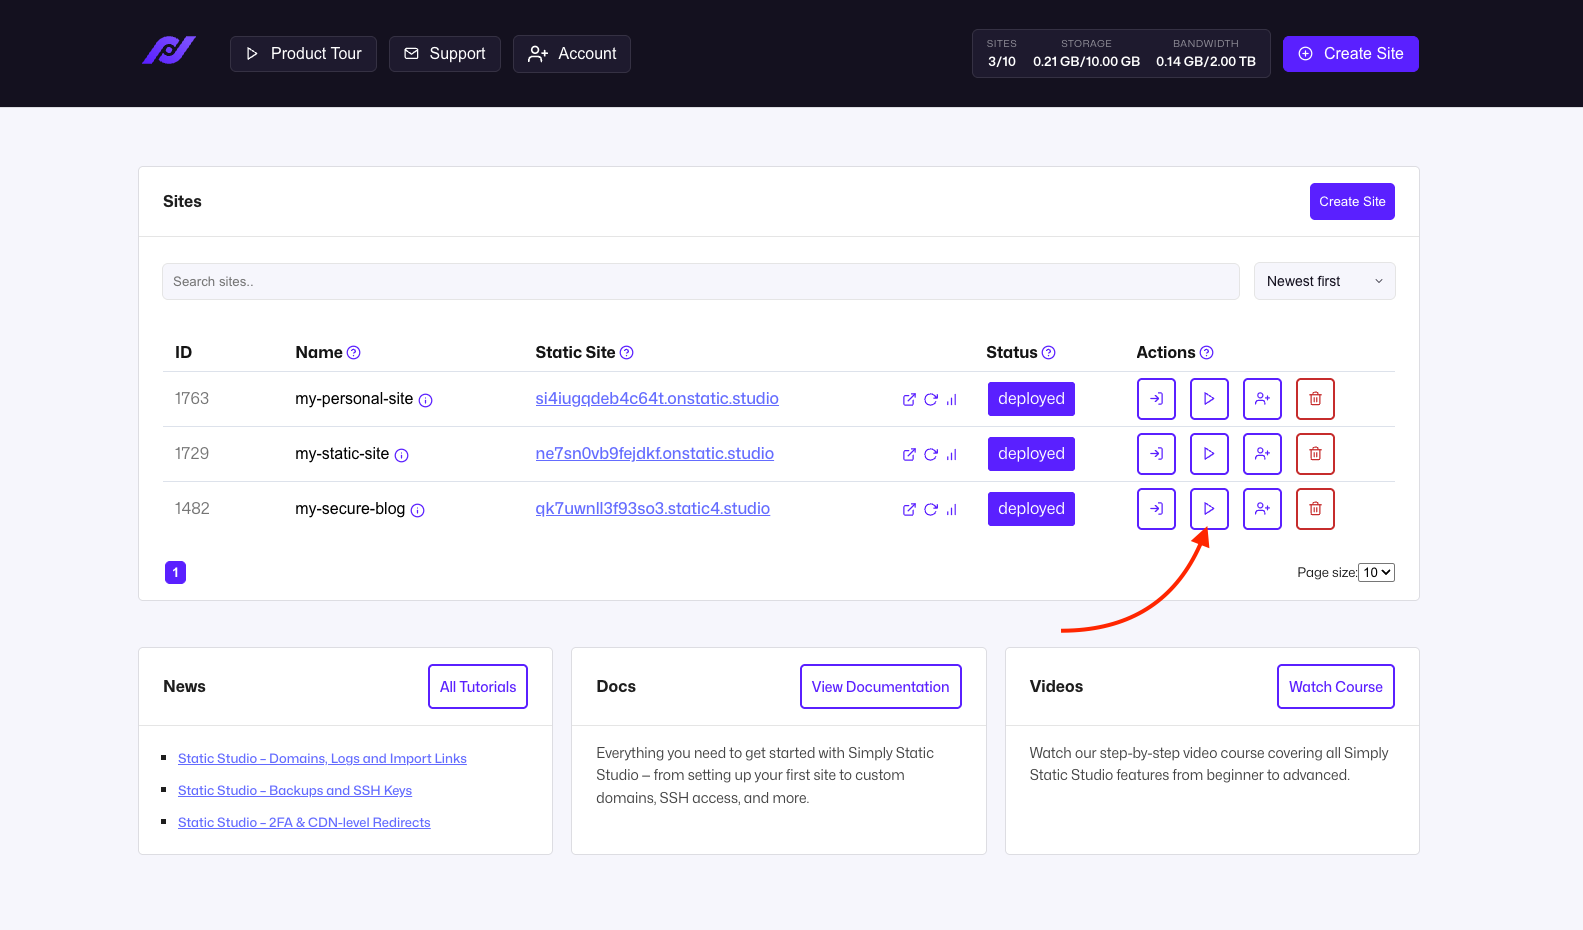The width and height of the screenshot is (1583, 930).
Task: Open my-personal-site in external tab icon
Action: click(909, 400)
